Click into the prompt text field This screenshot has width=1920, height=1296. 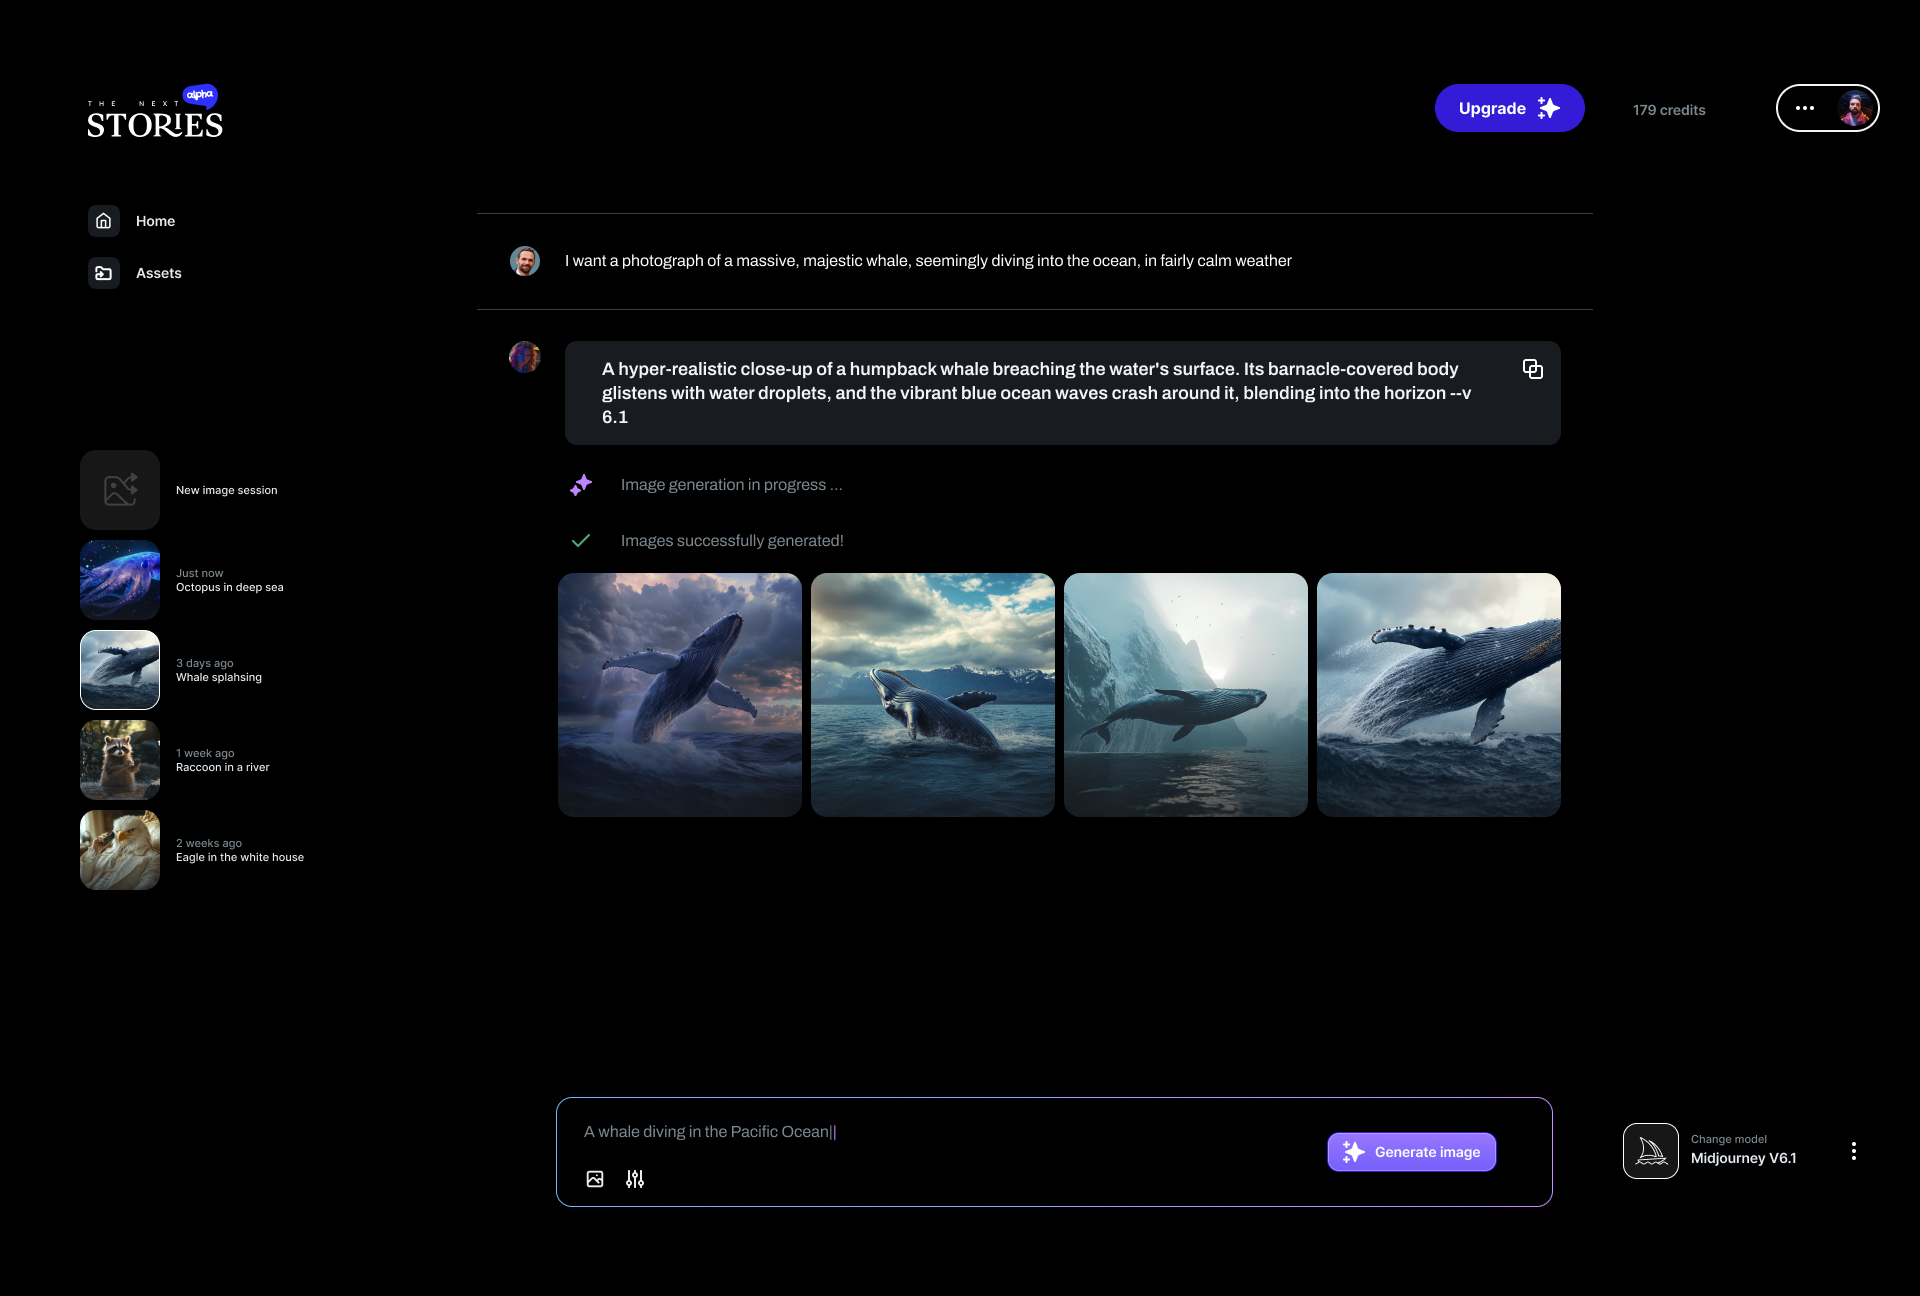[x=900, y=1132]
